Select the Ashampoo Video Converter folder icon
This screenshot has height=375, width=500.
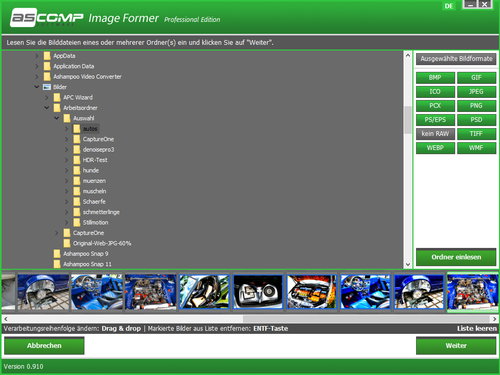(x=47, y=77)
